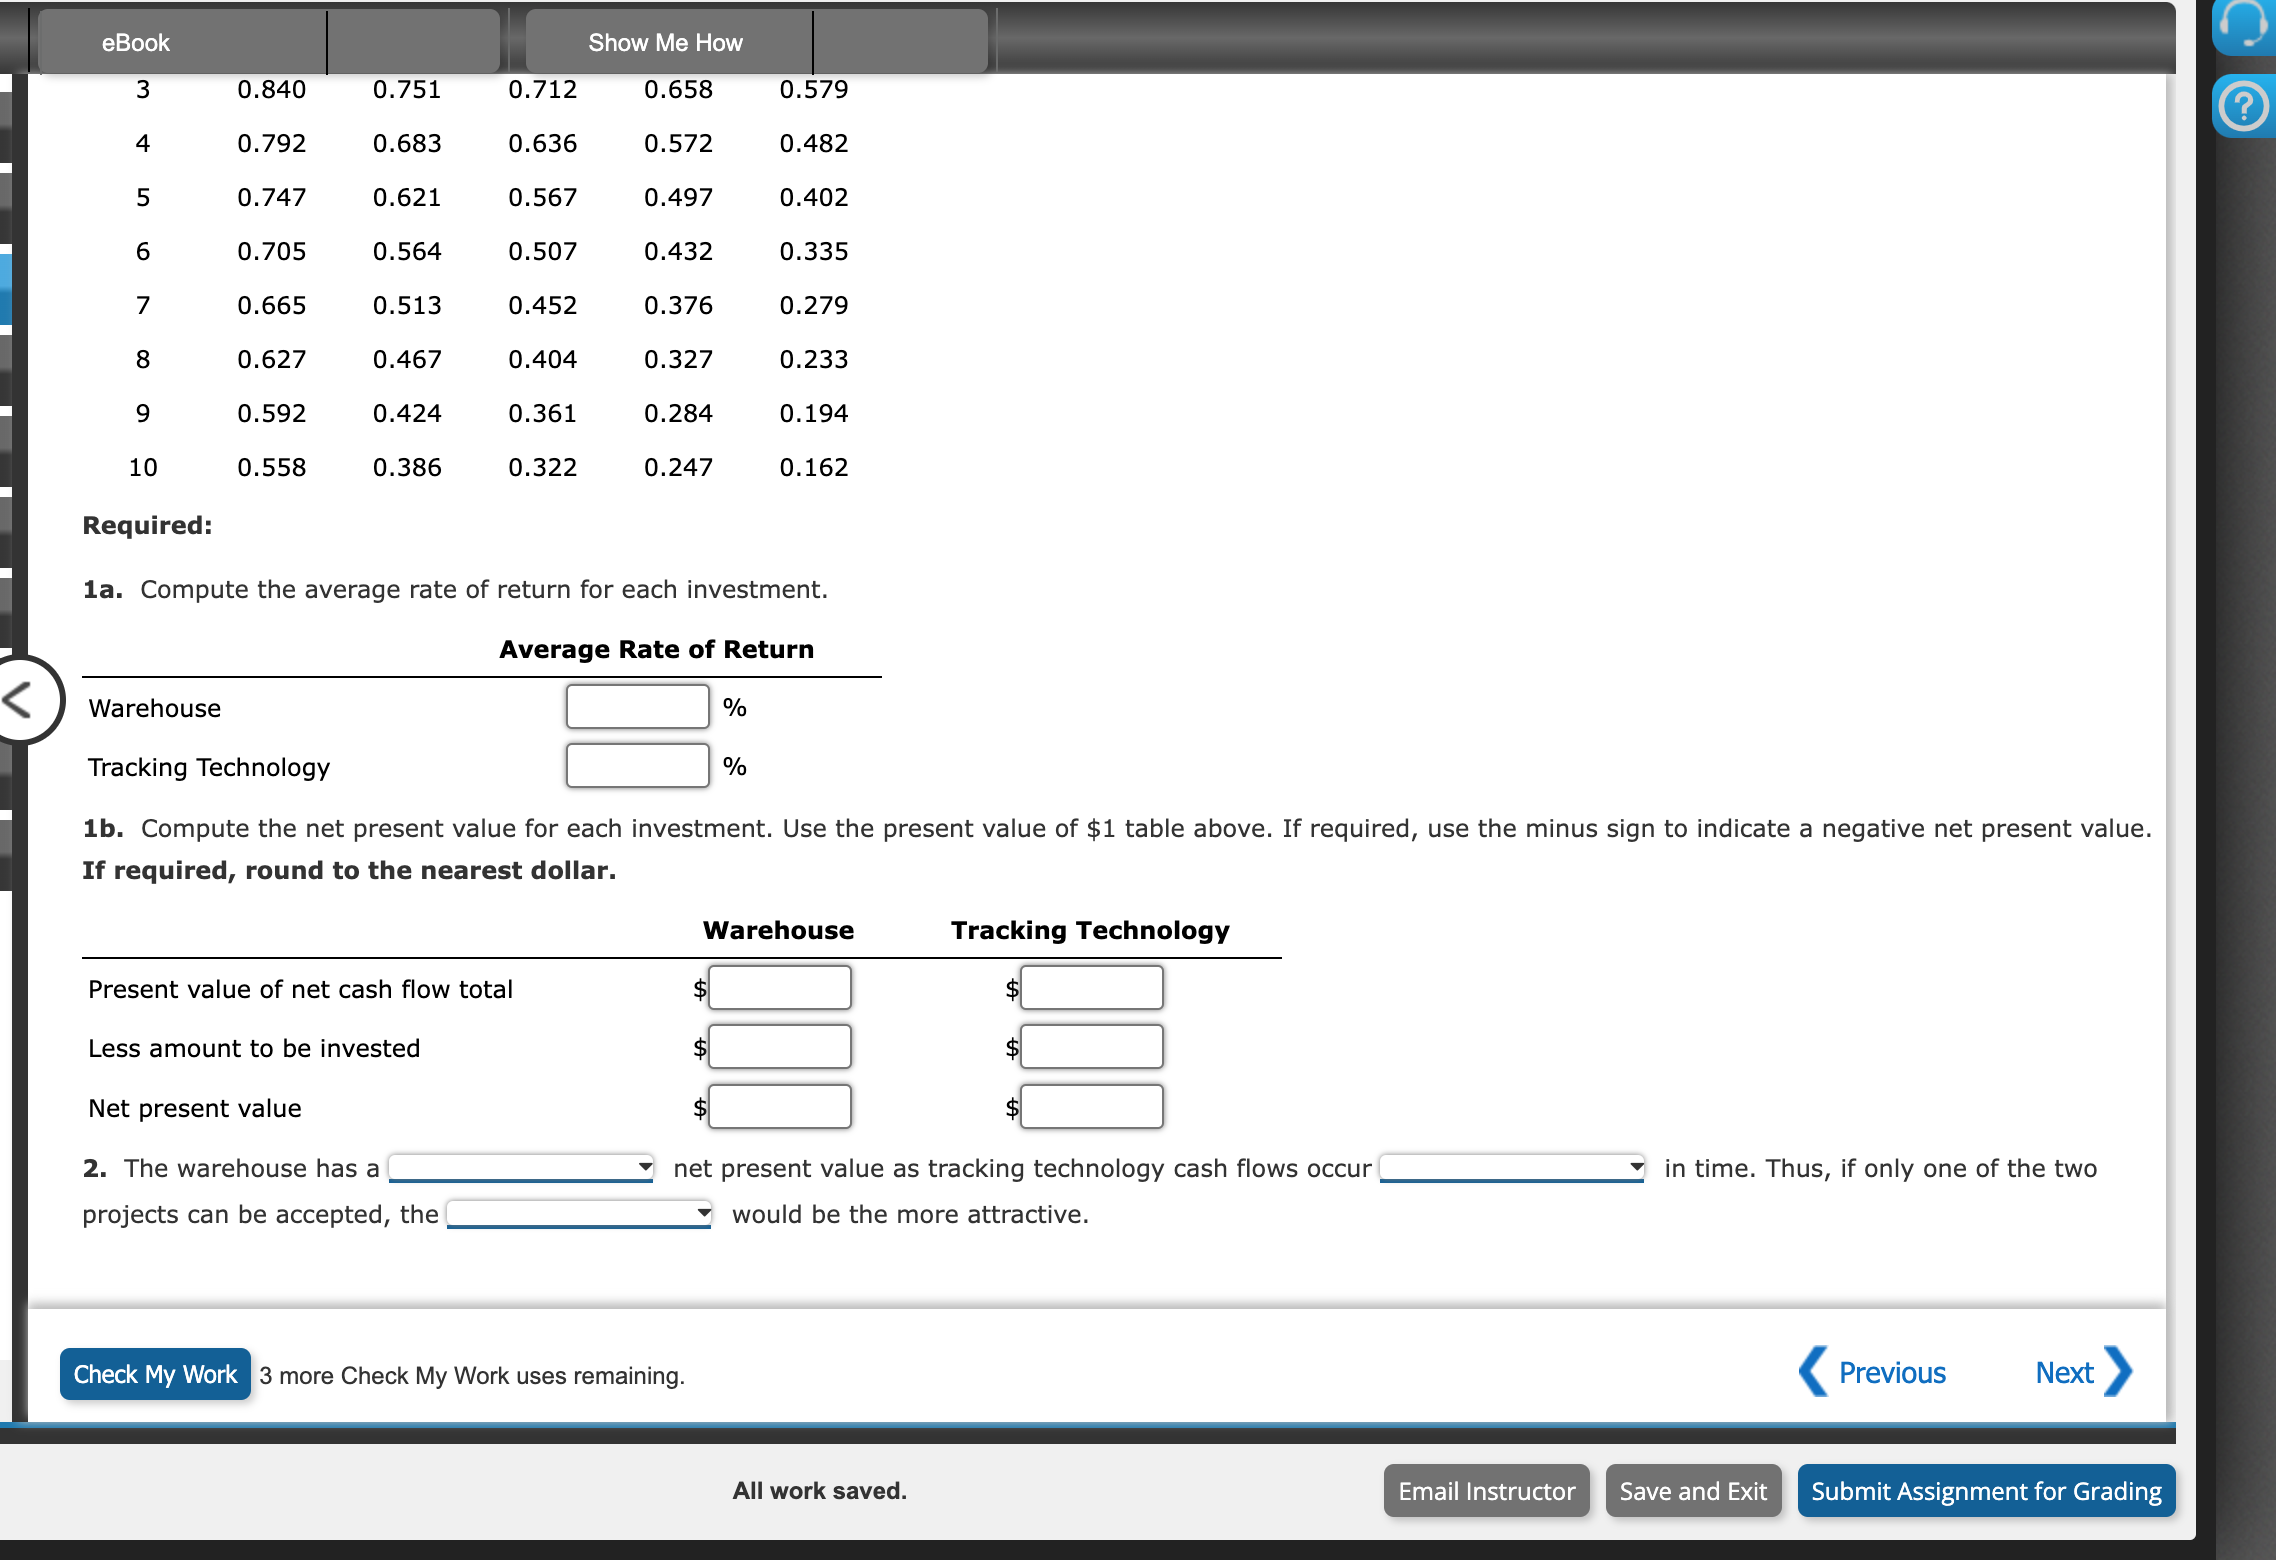Image resolution: width=2276 pixels, height=1560 pixels.
Task: Click the Previous chevron arrow
Action: [1814, 1372]
